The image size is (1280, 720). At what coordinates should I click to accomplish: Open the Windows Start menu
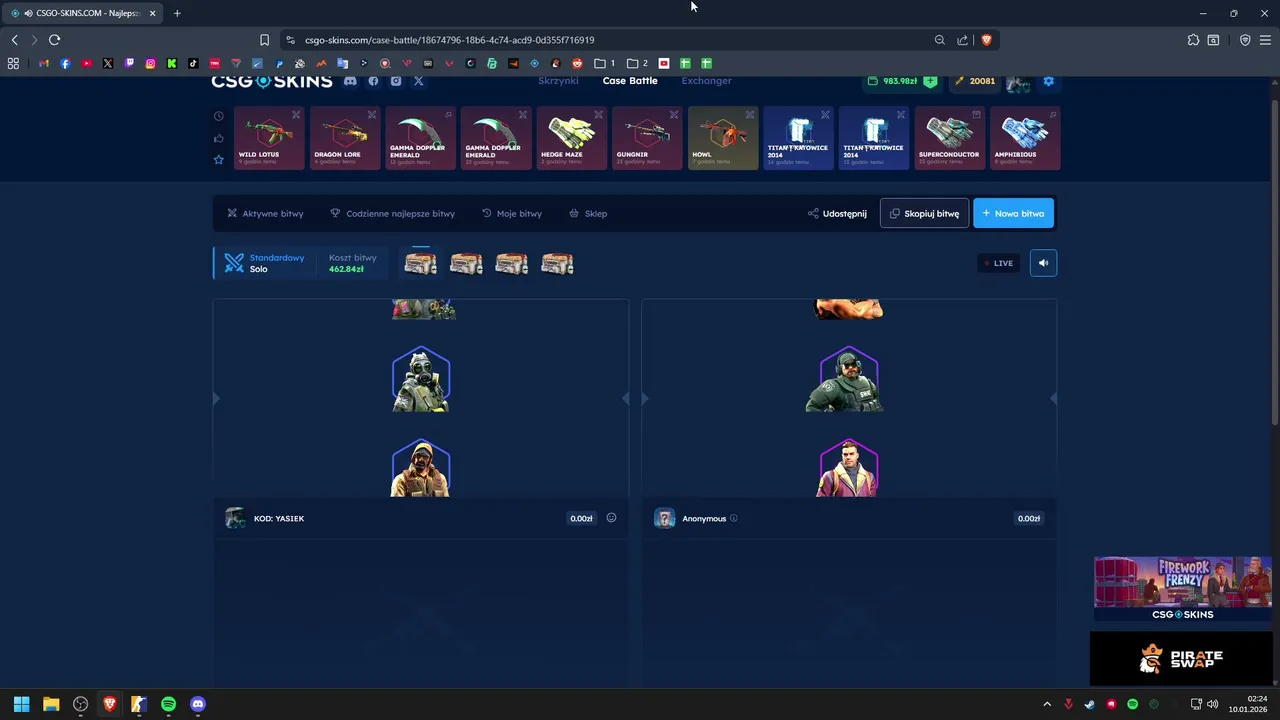[21, 704]
